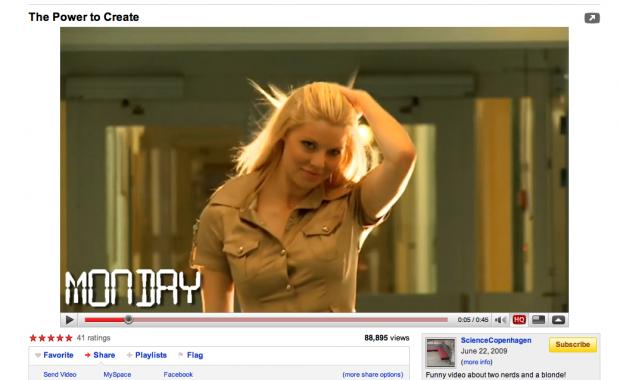Share the video on MySpace

[x=117, y=374]
